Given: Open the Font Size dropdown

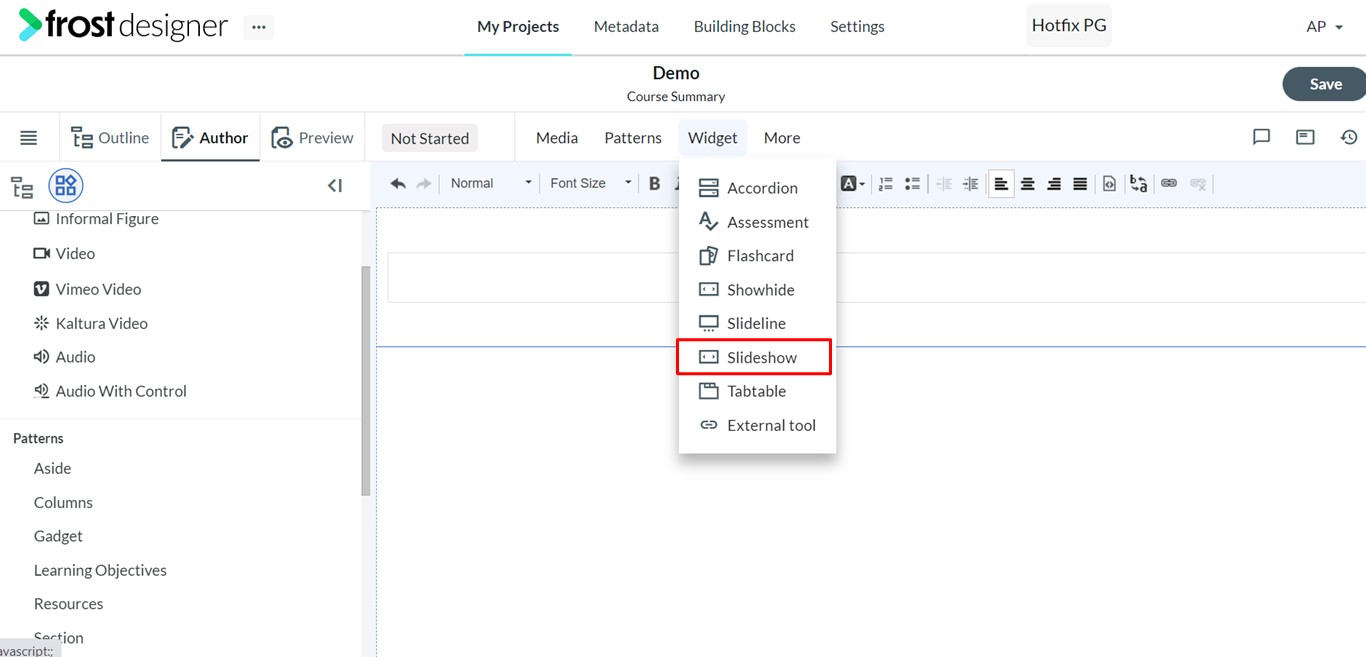Looking at the screenshot, I should [x=591, y=183].
